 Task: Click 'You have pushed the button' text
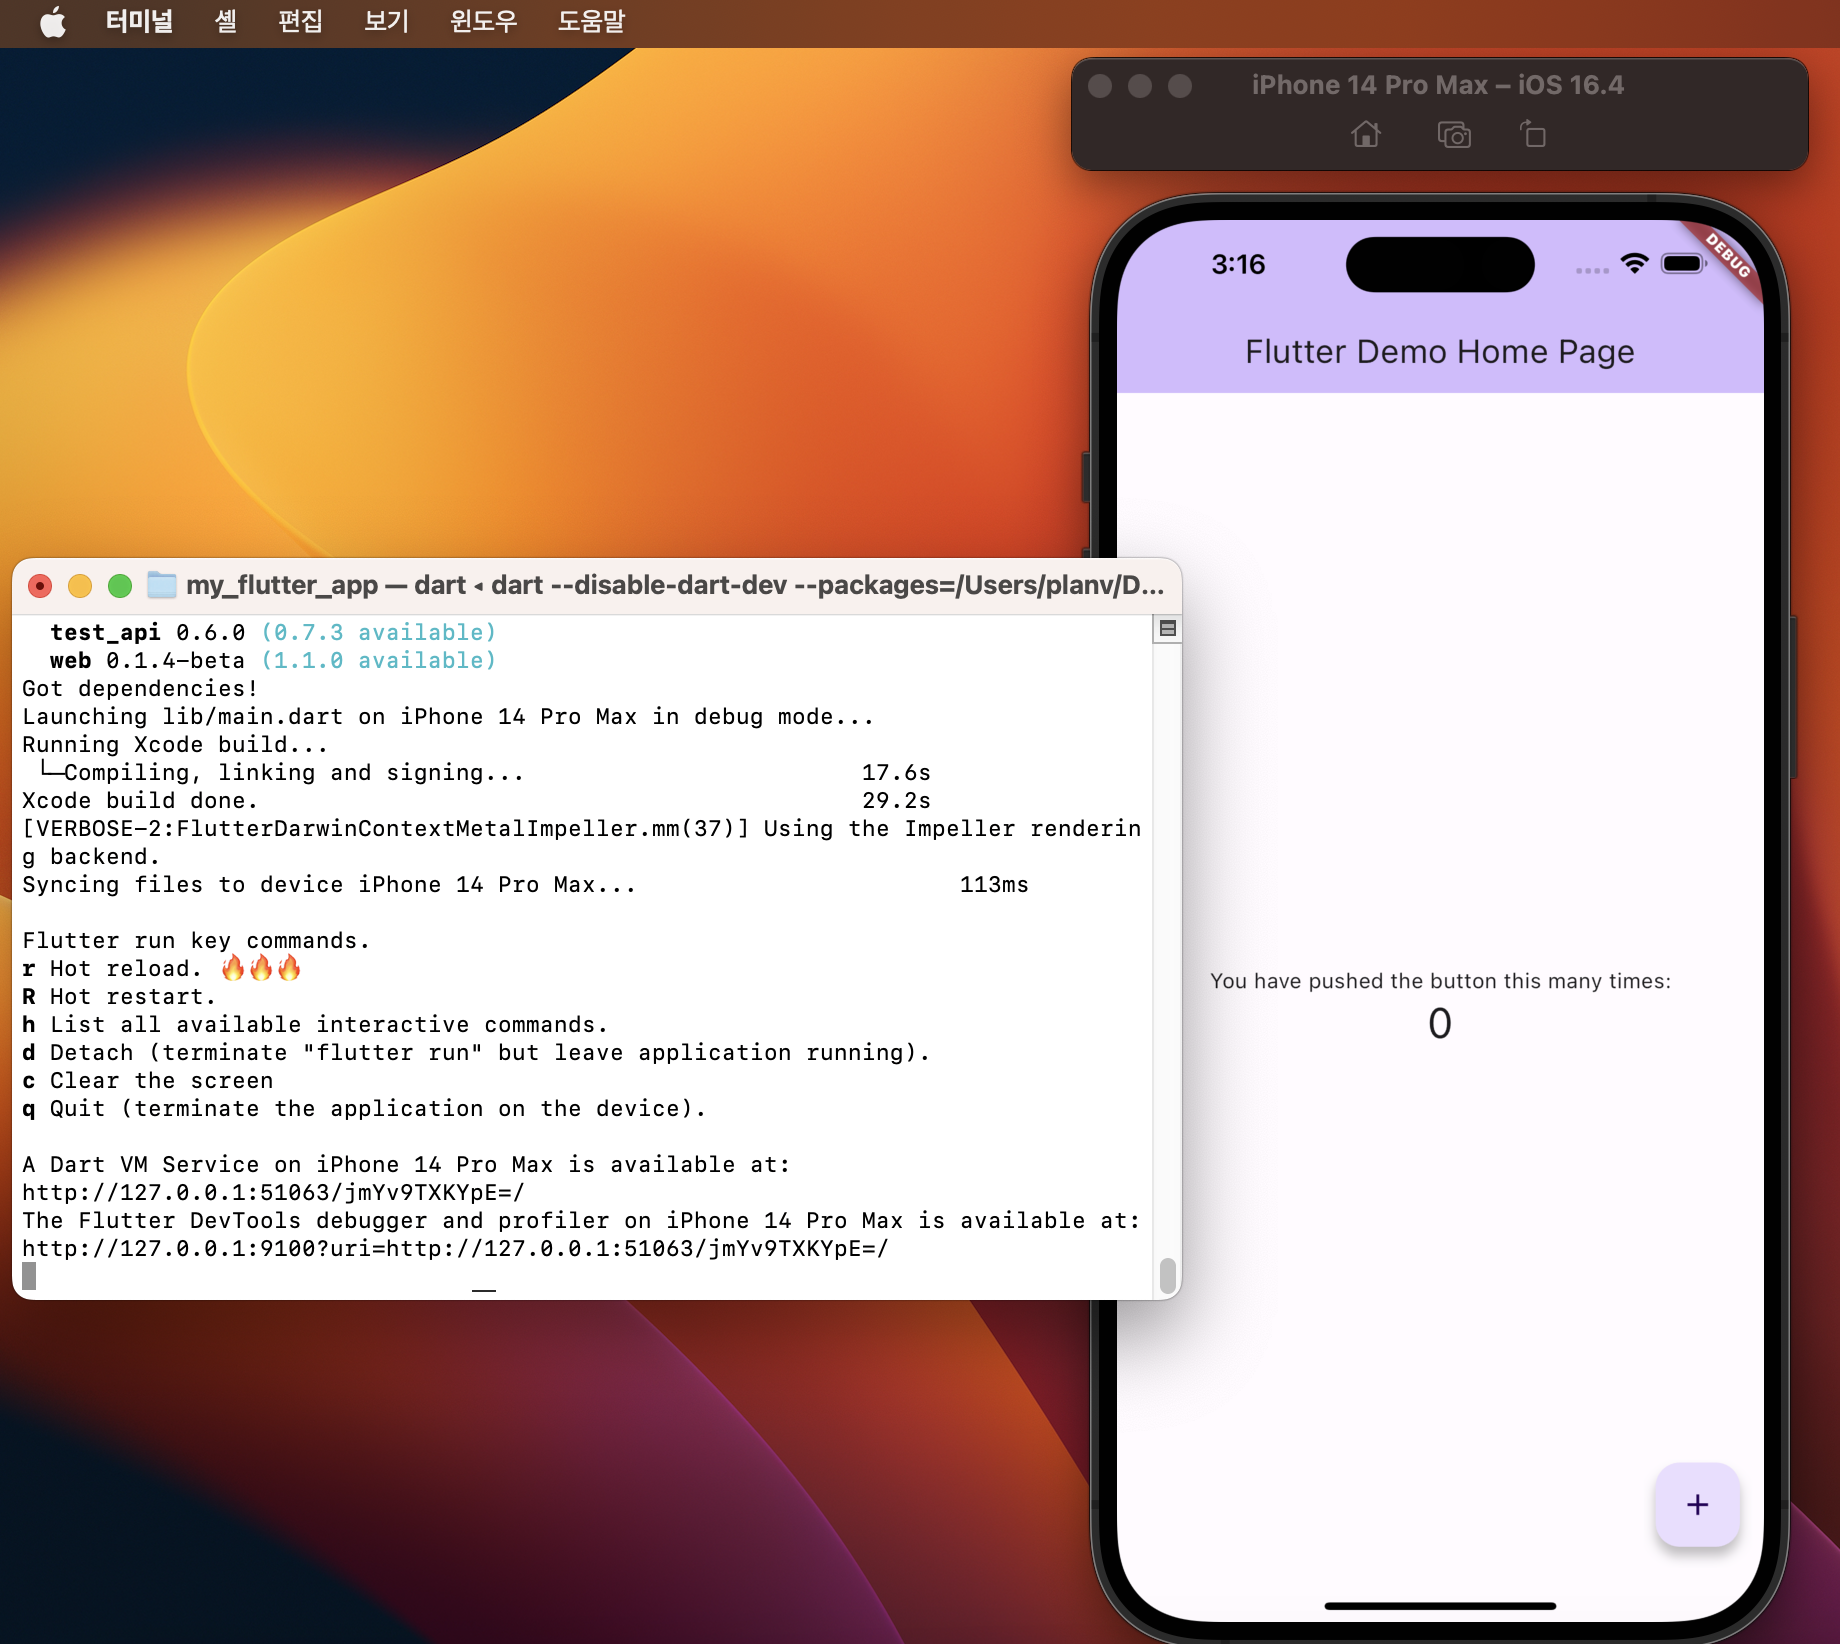[x=1440, y=981]
